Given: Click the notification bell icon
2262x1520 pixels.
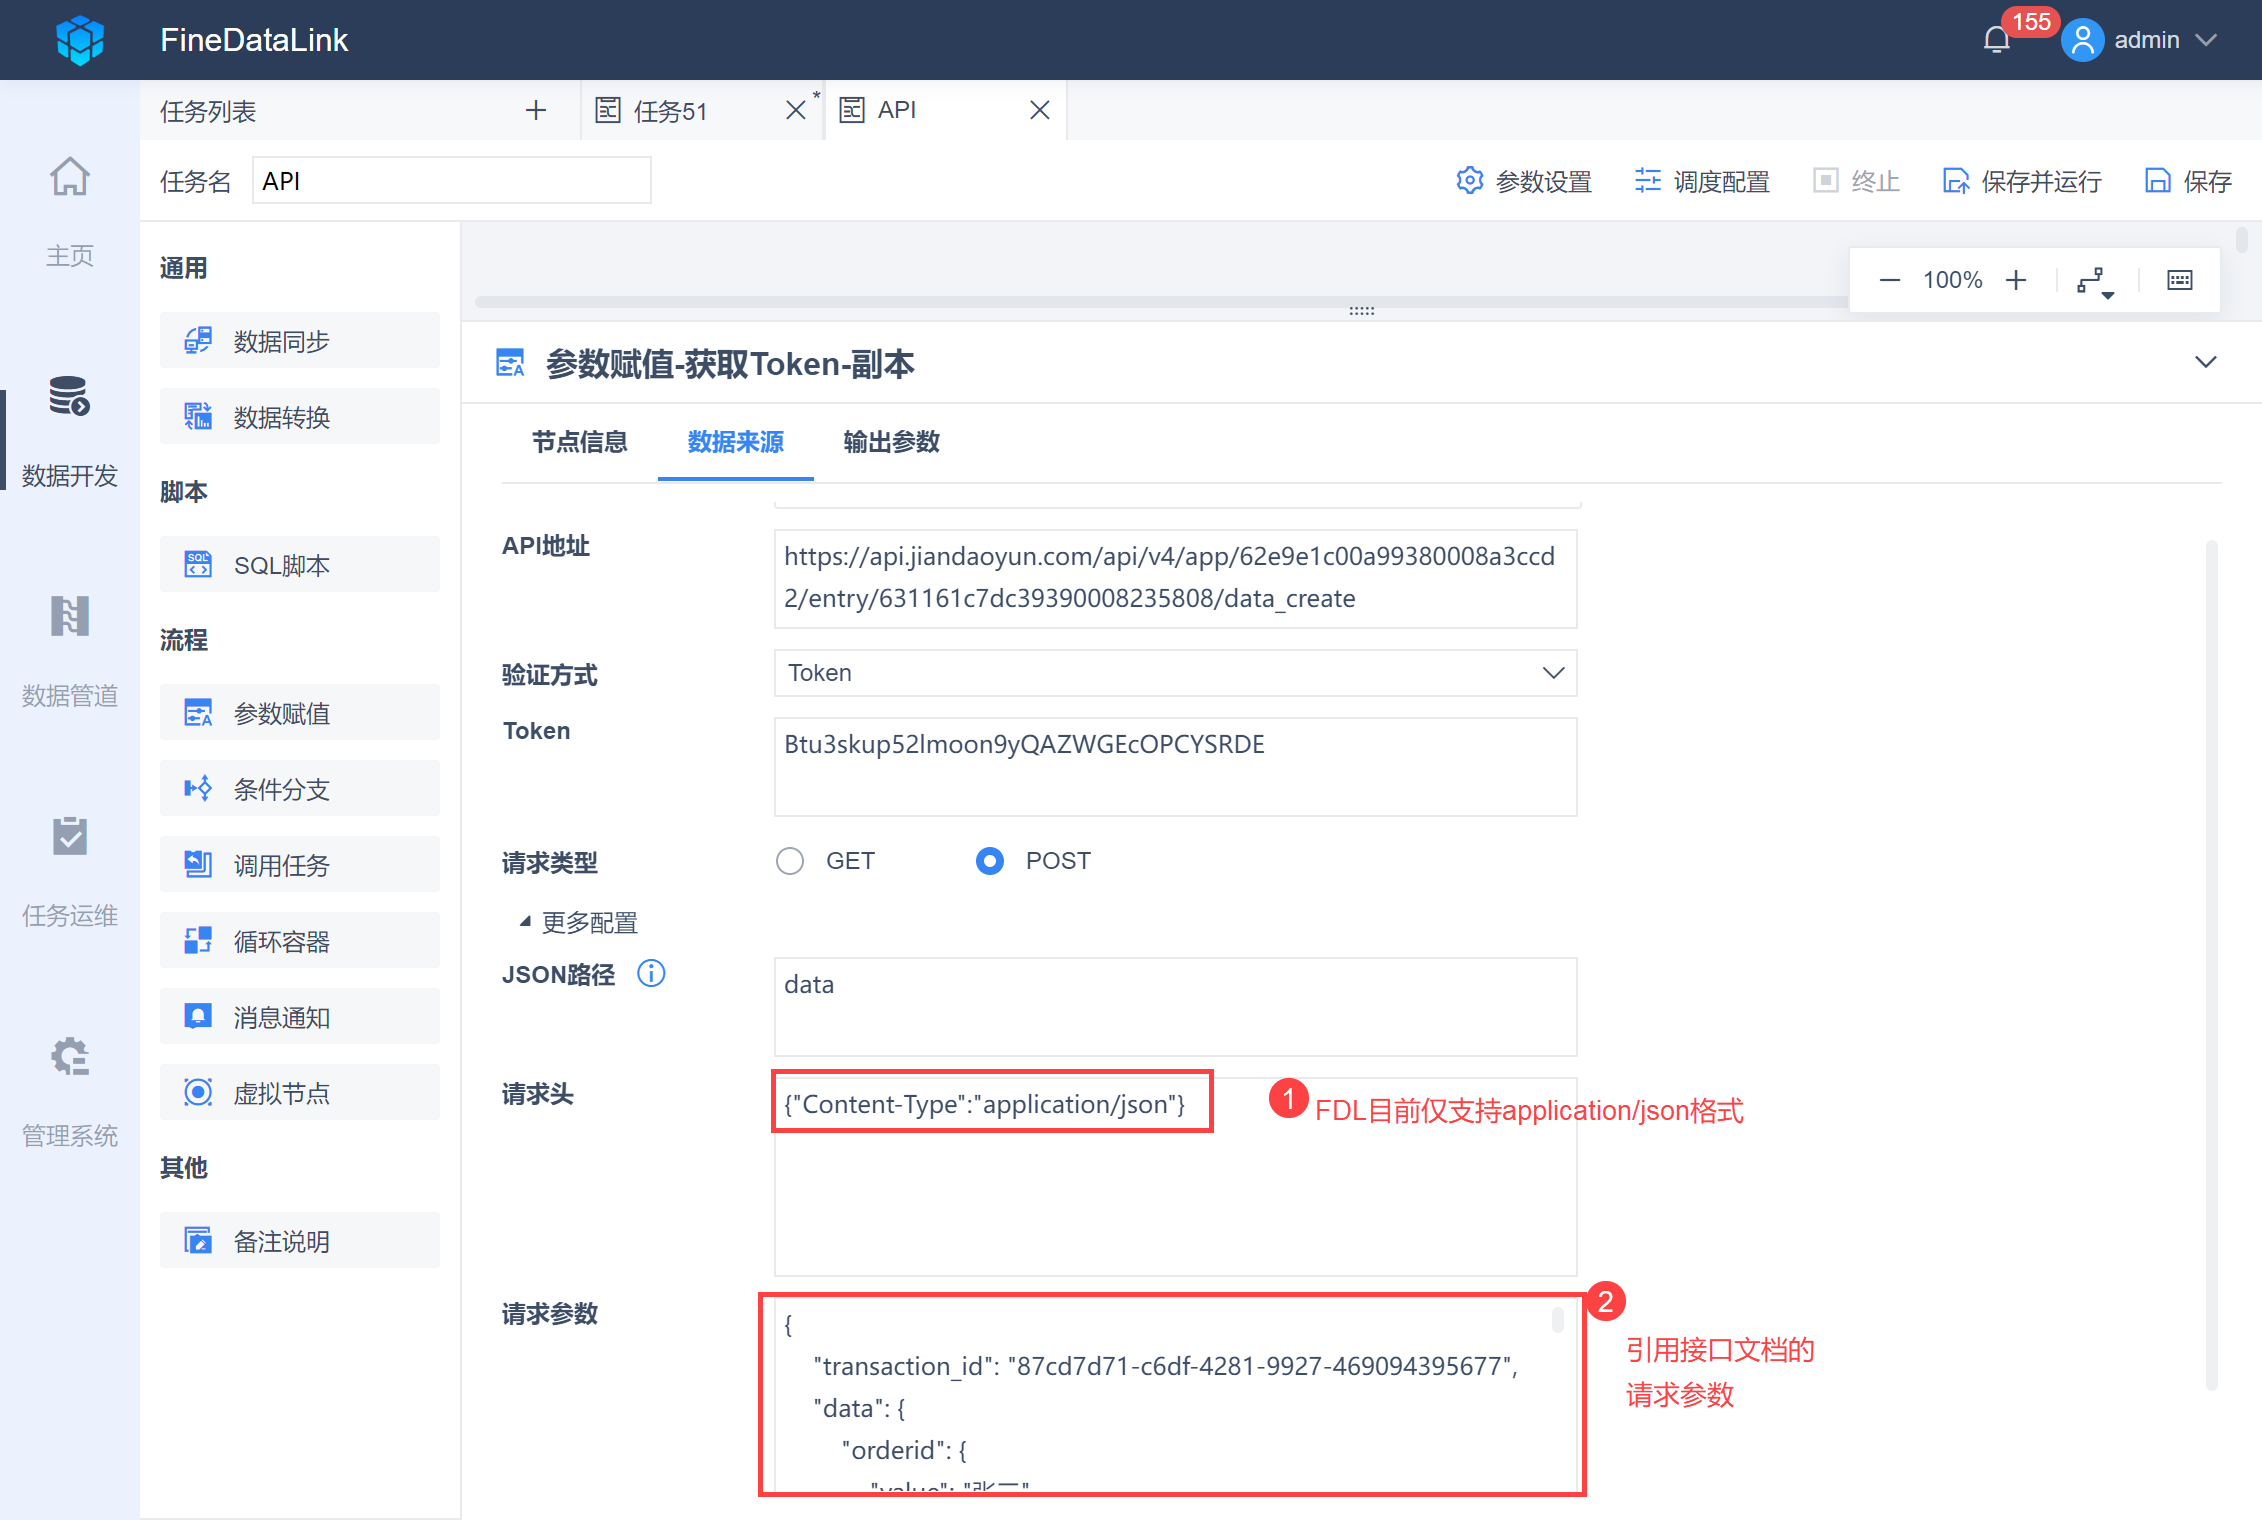Looking at the screenshot, I should (1996, 40).
